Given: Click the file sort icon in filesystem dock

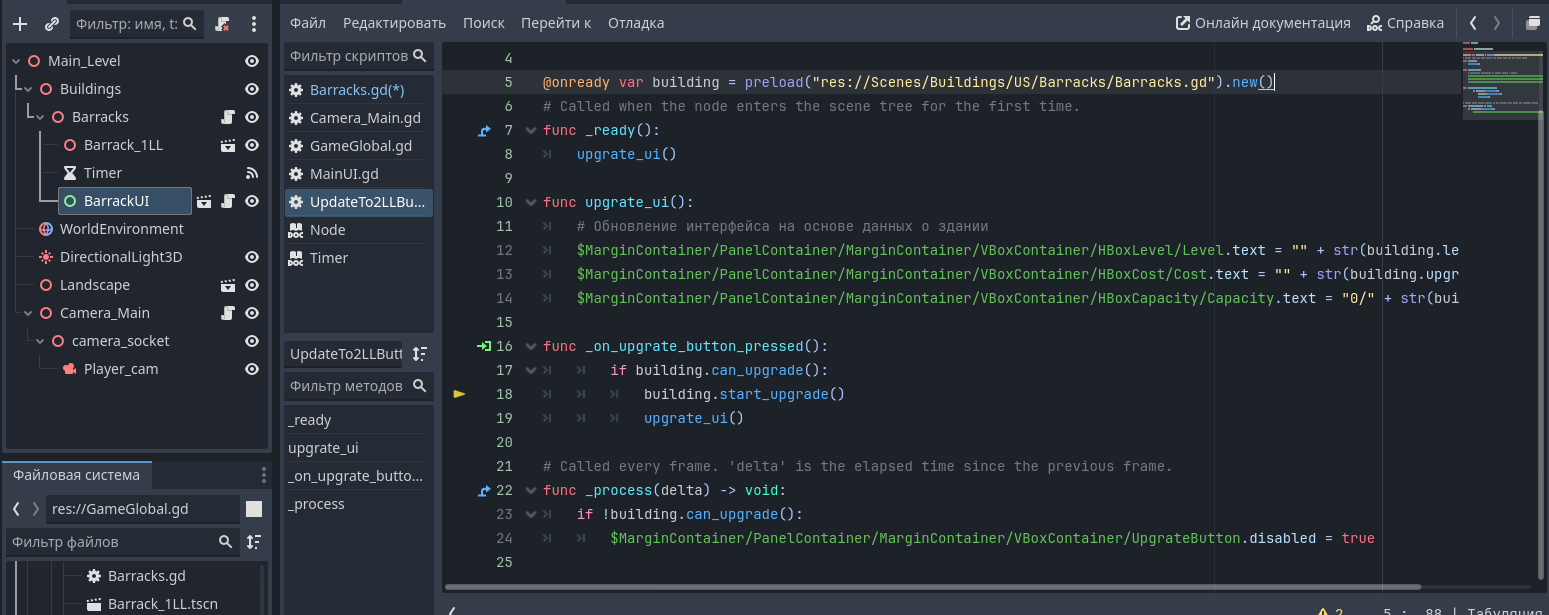Looking at the screenshot, I should 254,542.
